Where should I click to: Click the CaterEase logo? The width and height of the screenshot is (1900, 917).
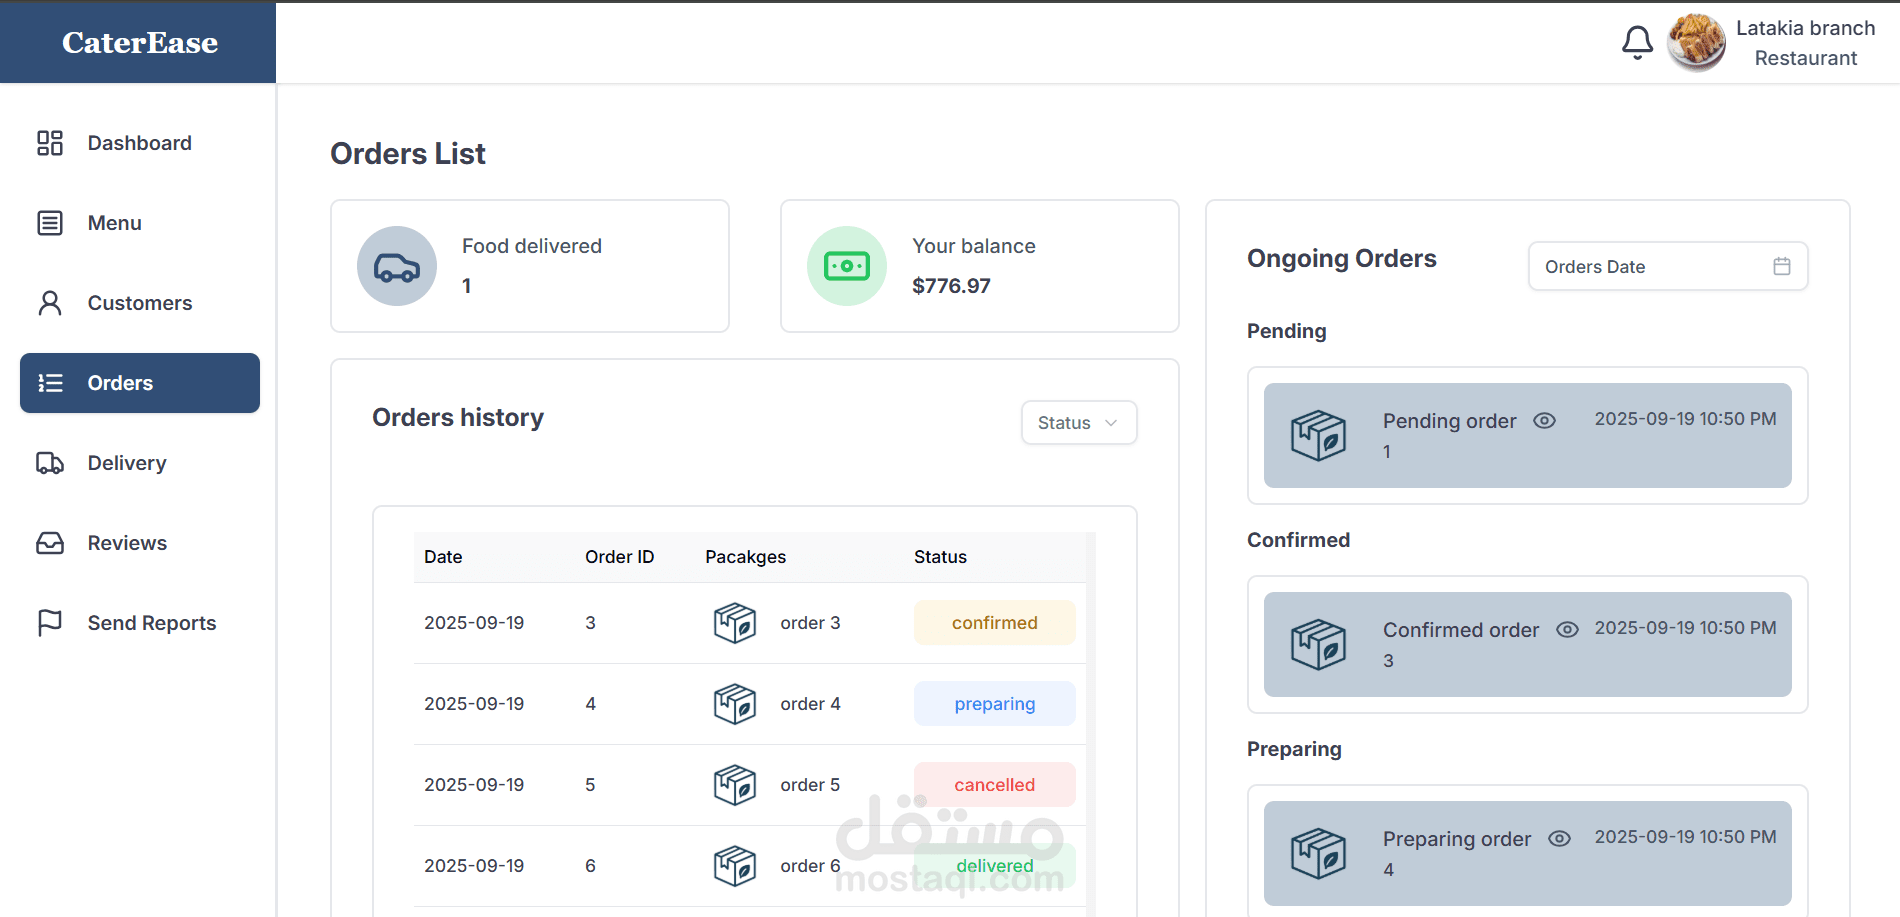139,42
